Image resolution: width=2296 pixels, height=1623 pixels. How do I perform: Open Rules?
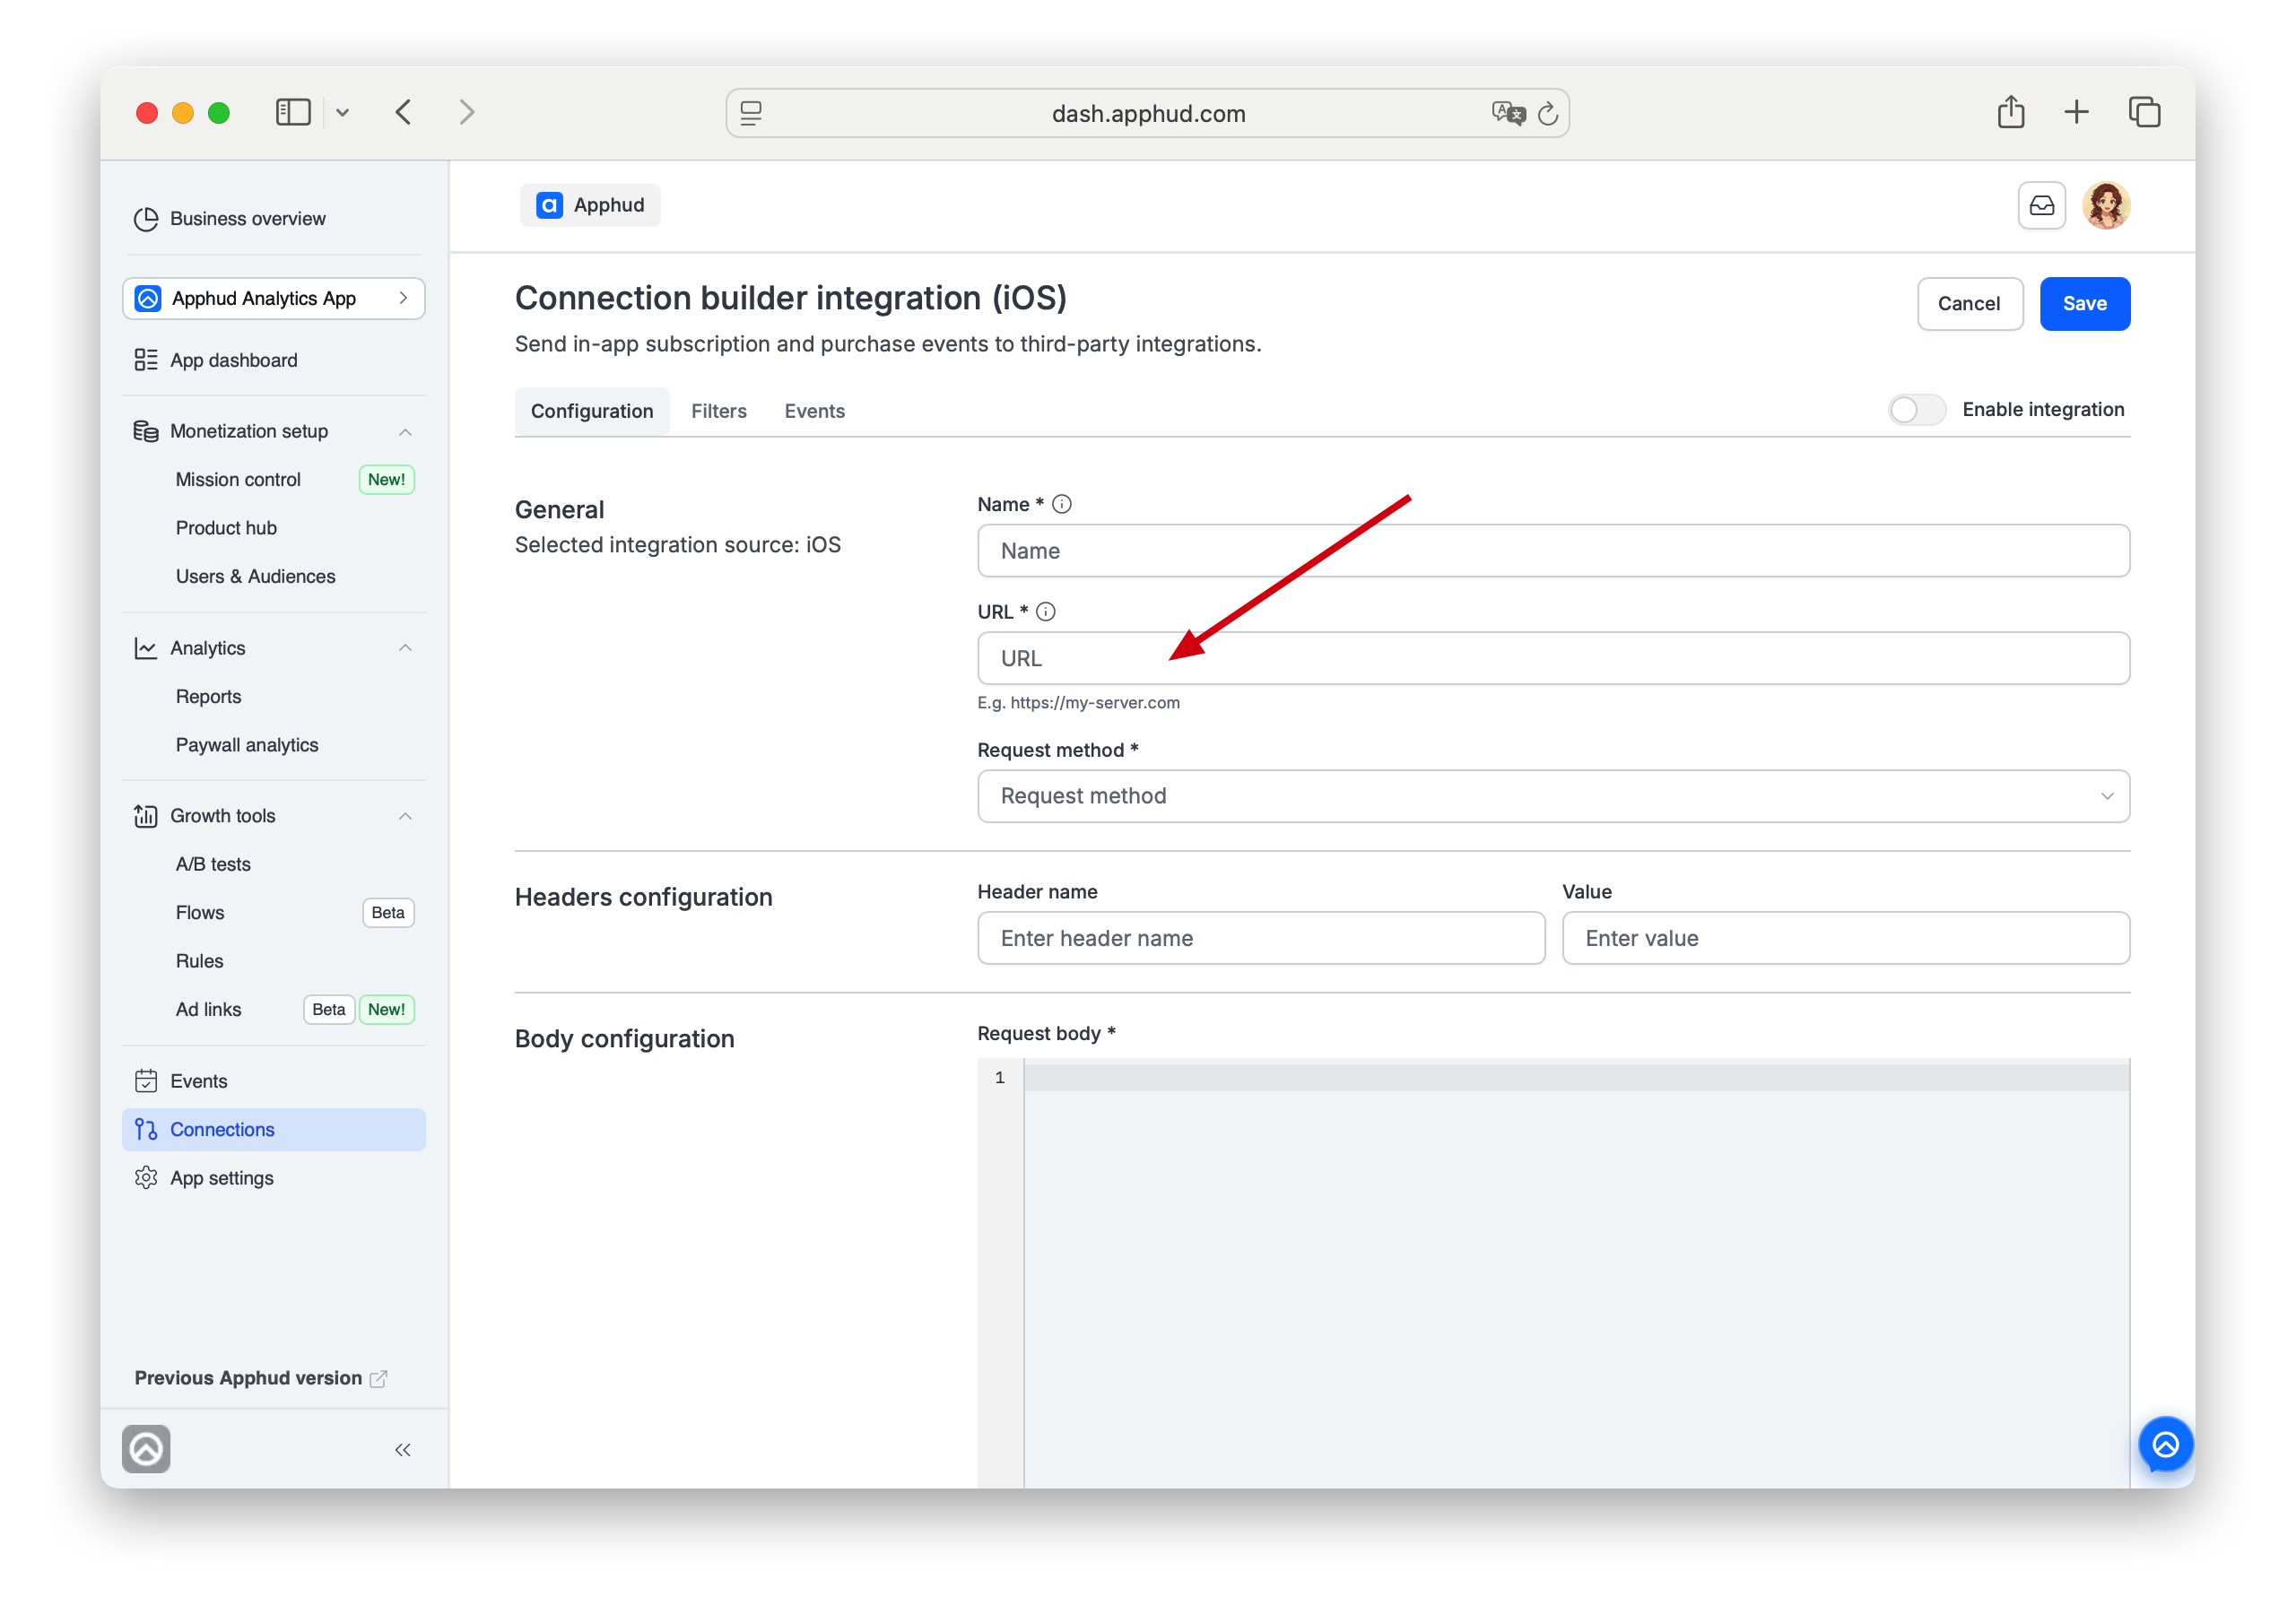tap(200, 961)
